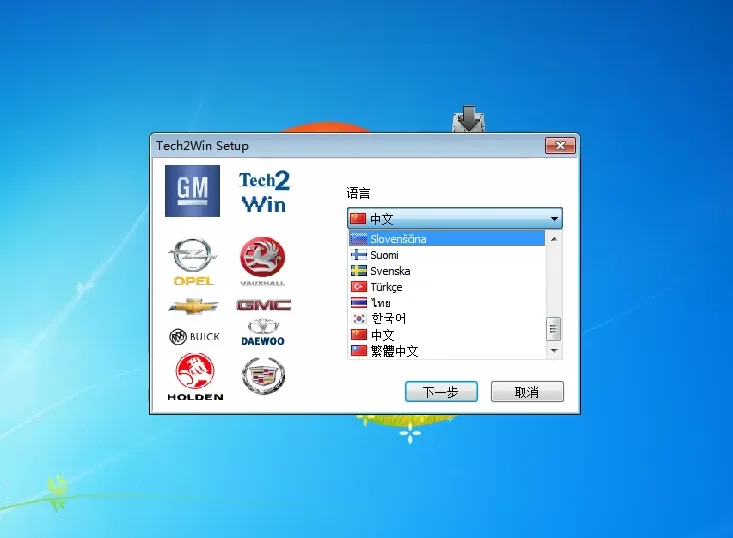Click the language list scroll-down arrow
The width and height of the screenshot is (733, 538).
click(x=554, y=351)
